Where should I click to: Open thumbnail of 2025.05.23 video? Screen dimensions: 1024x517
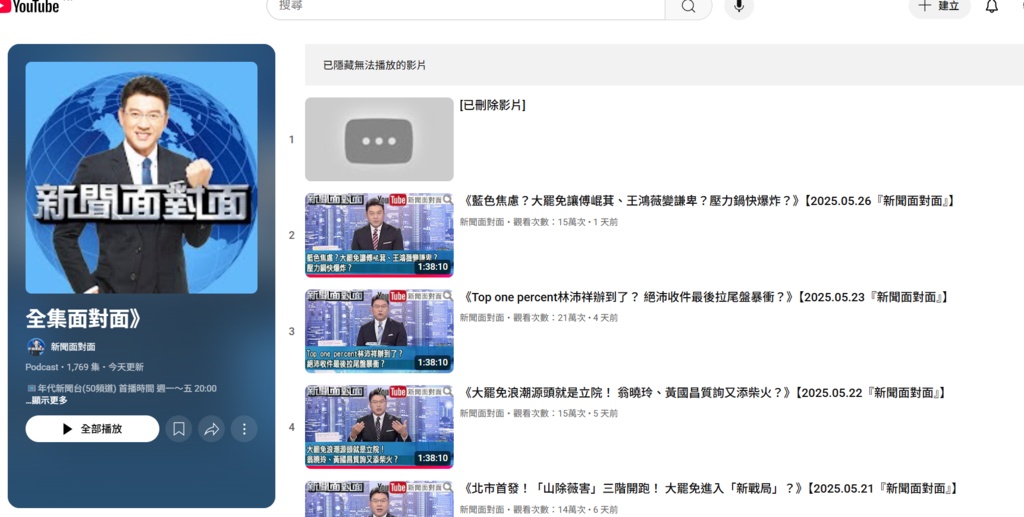[x=379, y=331]
